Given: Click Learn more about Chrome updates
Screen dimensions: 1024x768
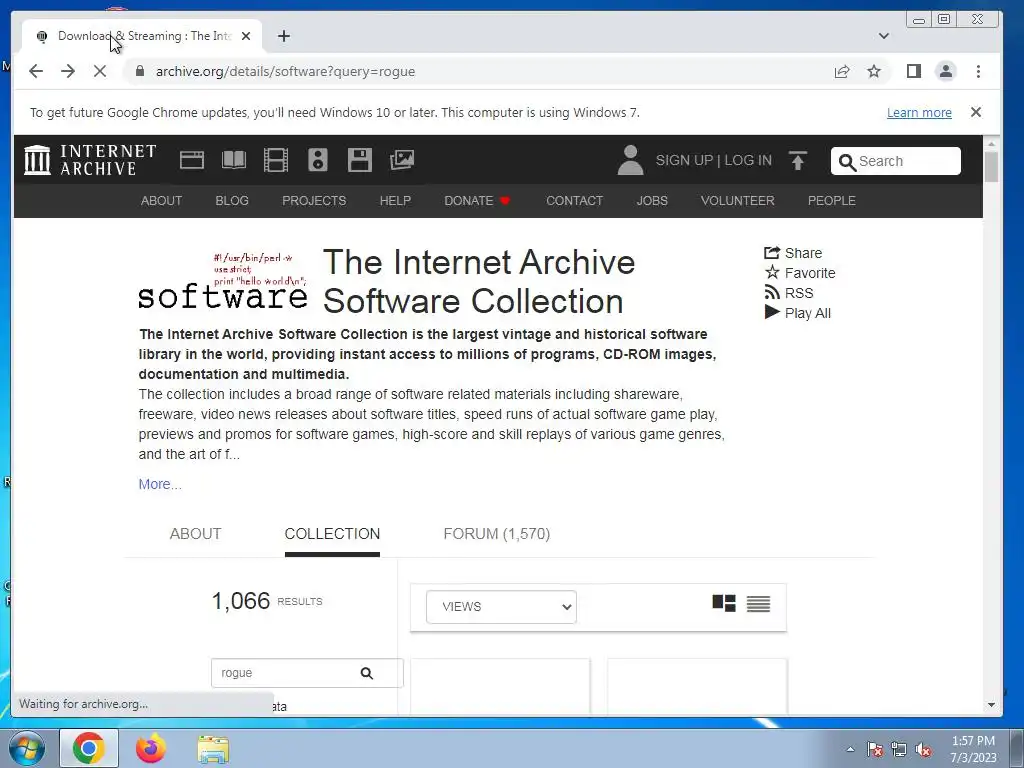Looking at the screenshot, I should pos(919,112).
